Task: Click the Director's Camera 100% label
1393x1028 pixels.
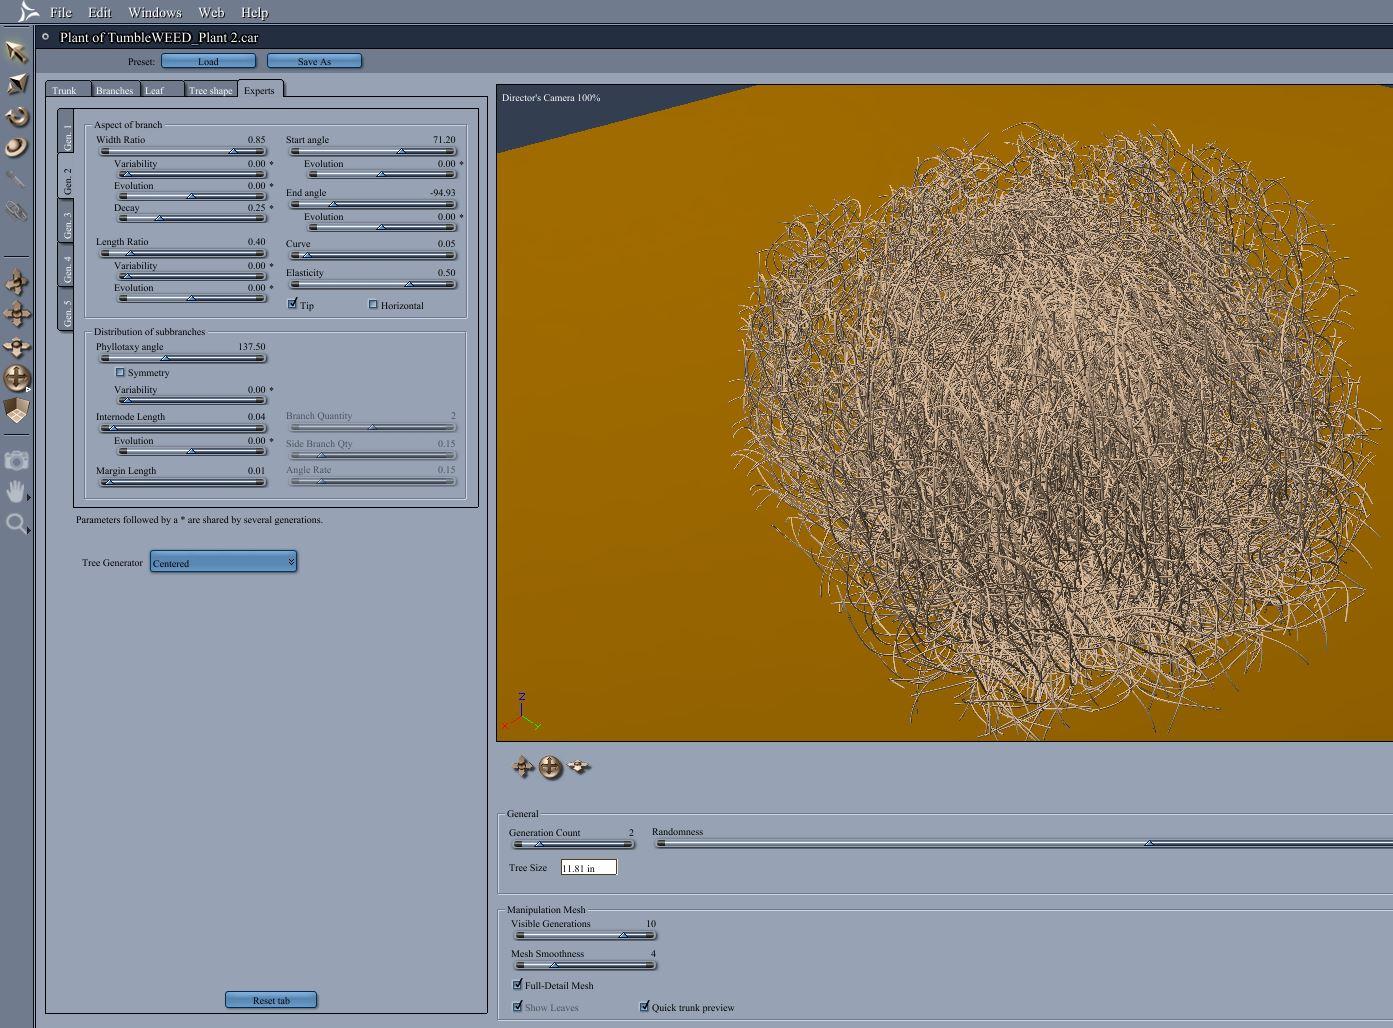Action: coord(551,98)
